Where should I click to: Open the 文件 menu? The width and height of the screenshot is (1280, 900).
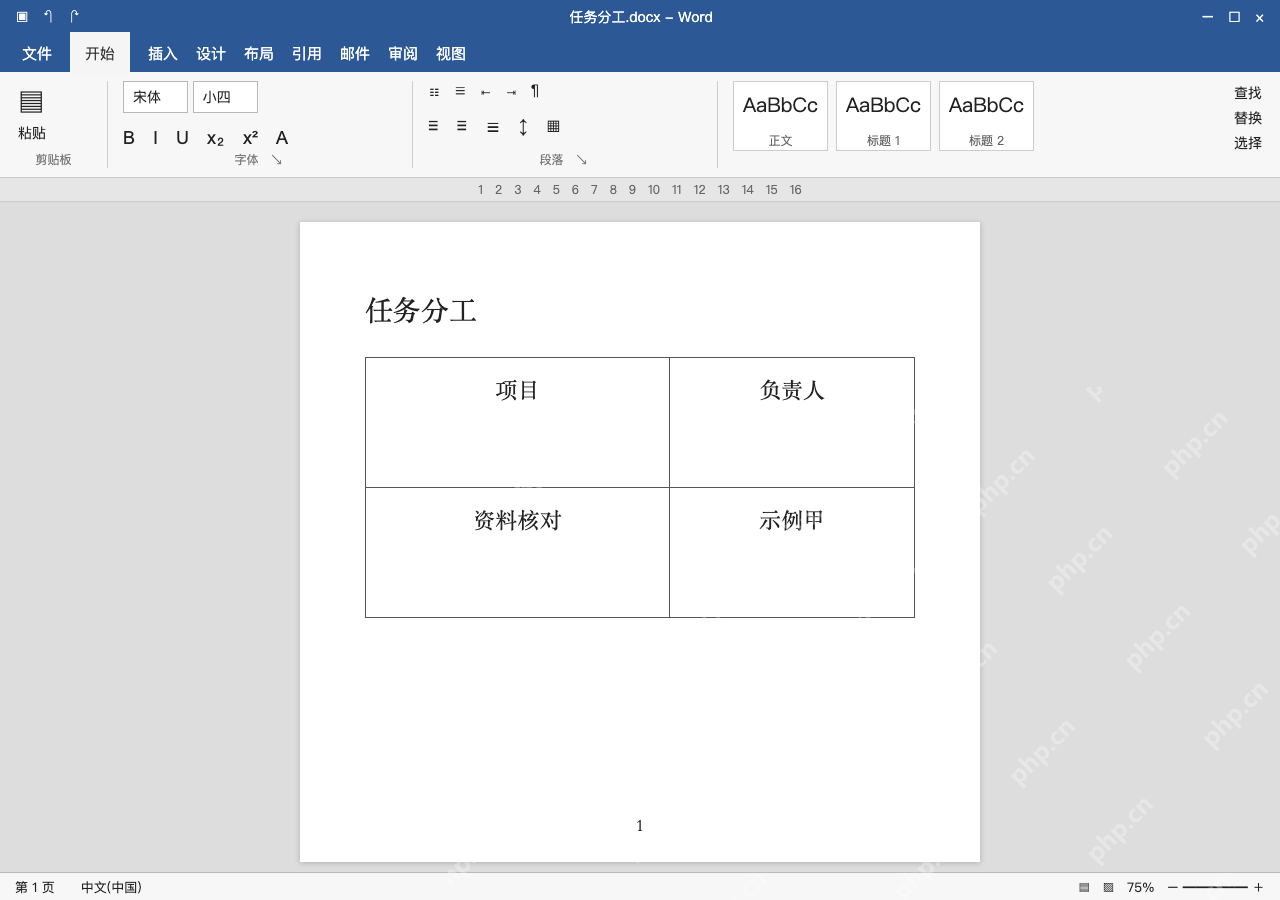37,54
